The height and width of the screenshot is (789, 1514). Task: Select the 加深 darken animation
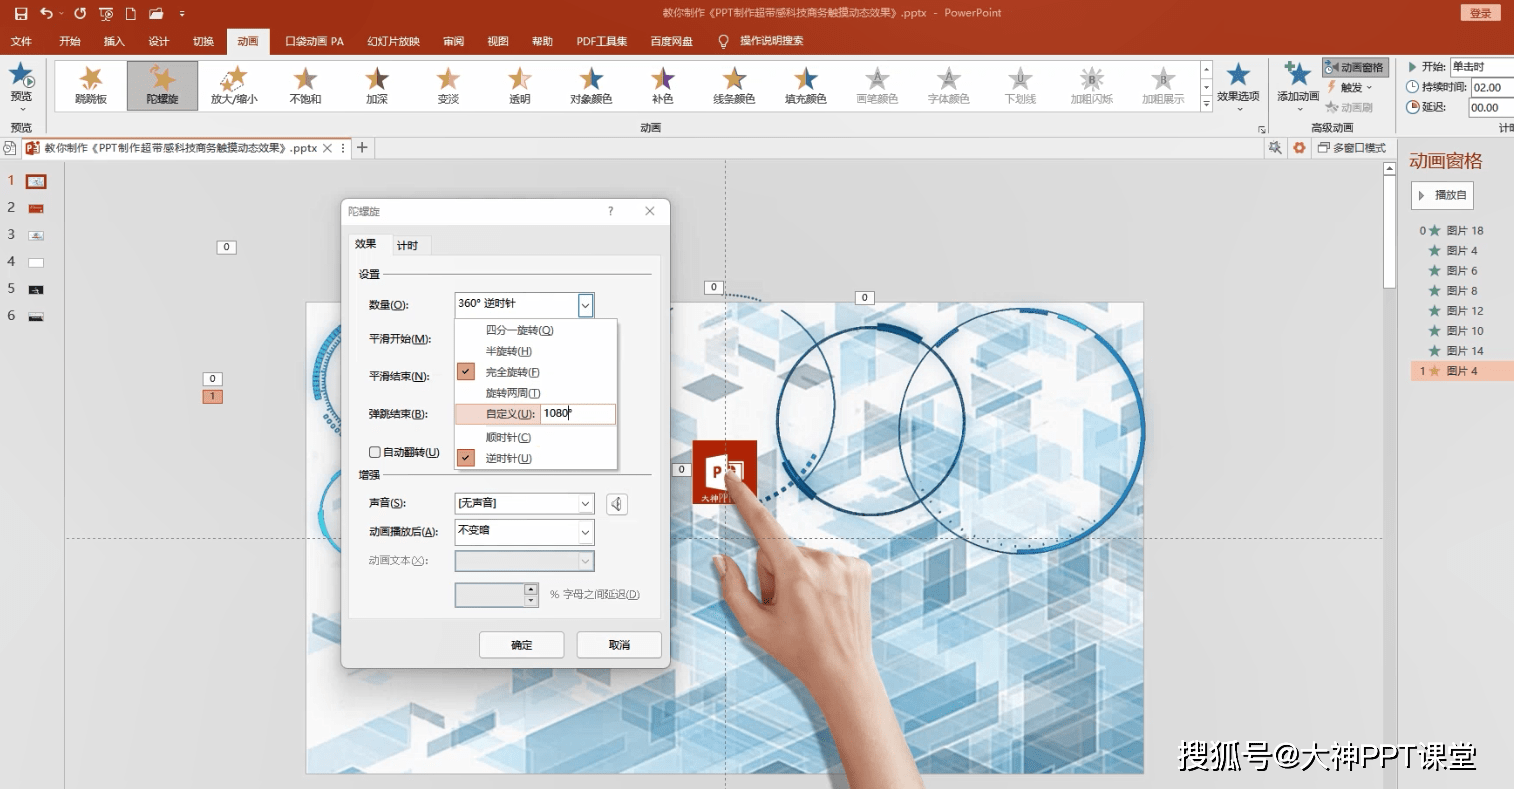pyautogui.click(x=377, y=85)
